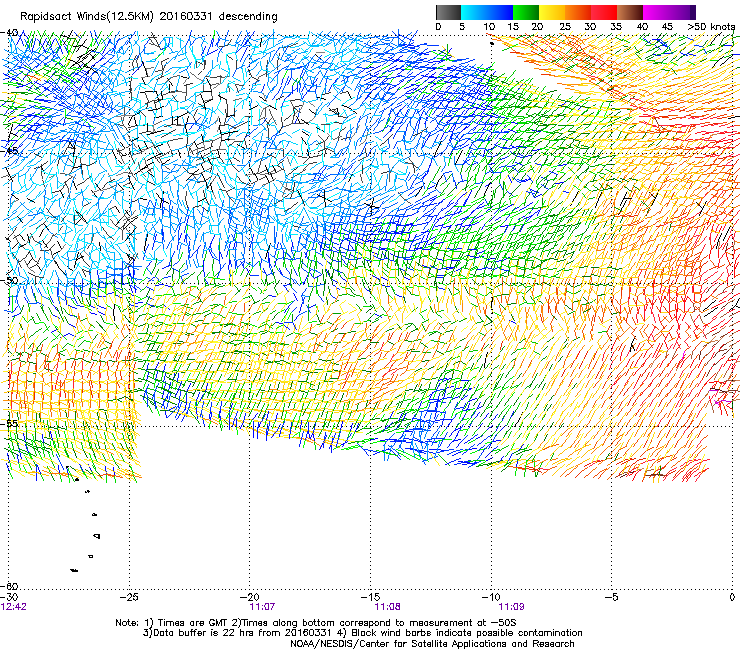
Task: Click the '3)Data buffer is 22 hrs' footnote line
Action: tap(362, 633)
